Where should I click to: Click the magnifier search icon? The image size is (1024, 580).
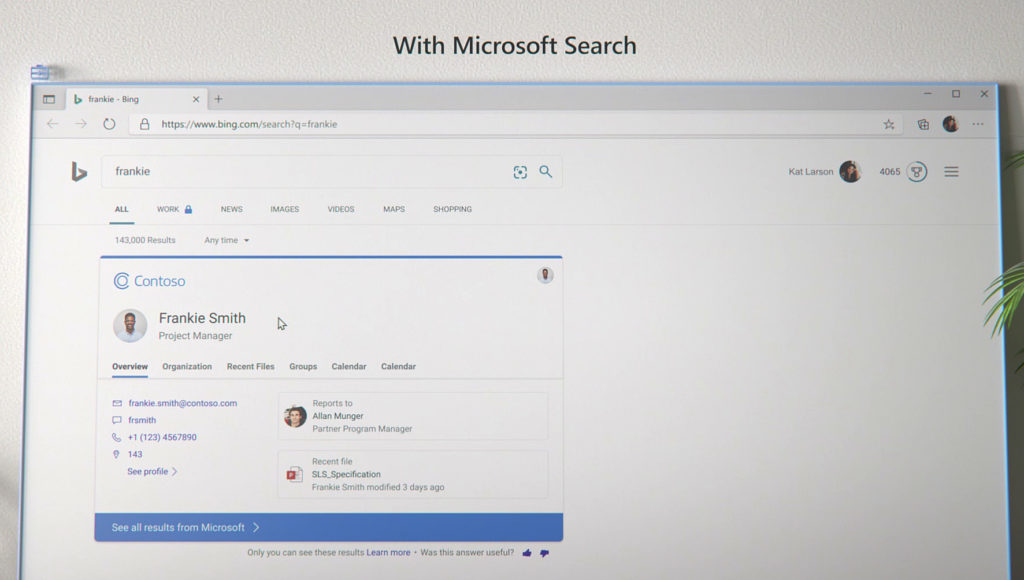click(545, 171)
